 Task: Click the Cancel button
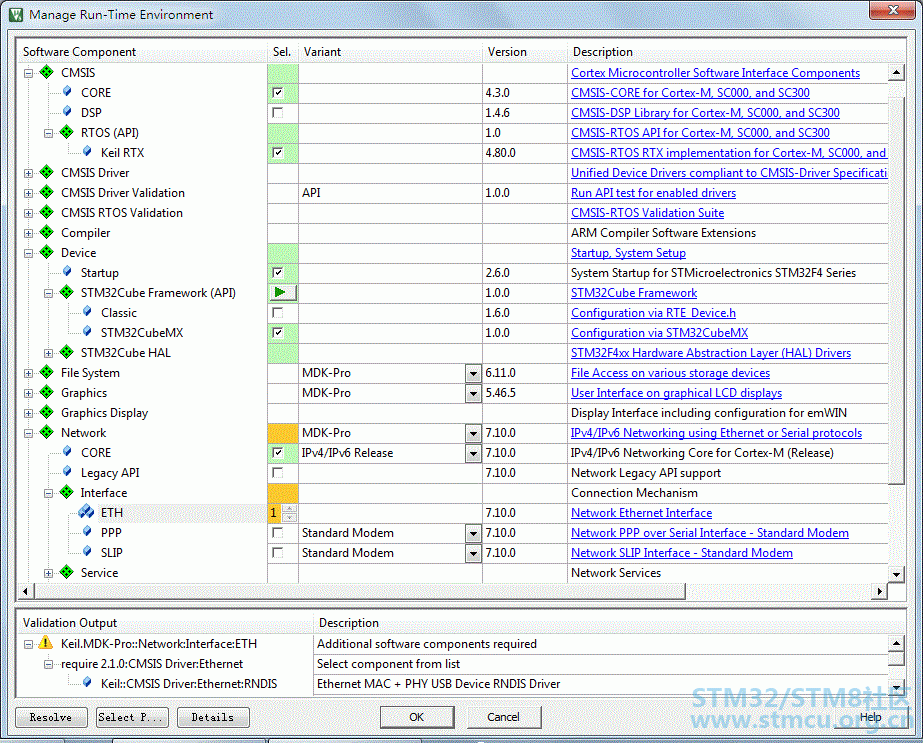click(x=503, y=717)
